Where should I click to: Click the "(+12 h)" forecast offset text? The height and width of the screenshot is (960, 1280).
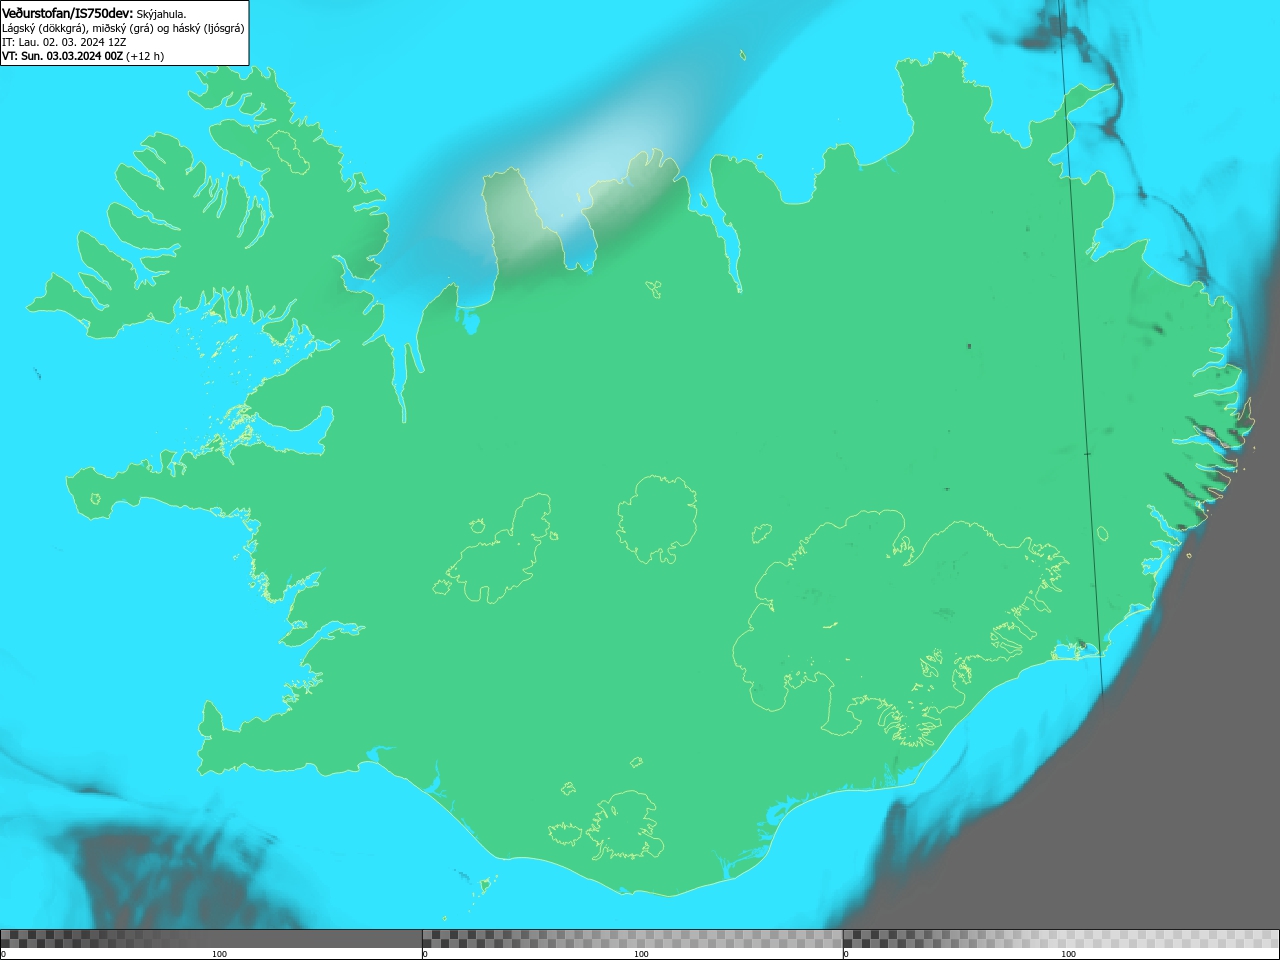145,56
